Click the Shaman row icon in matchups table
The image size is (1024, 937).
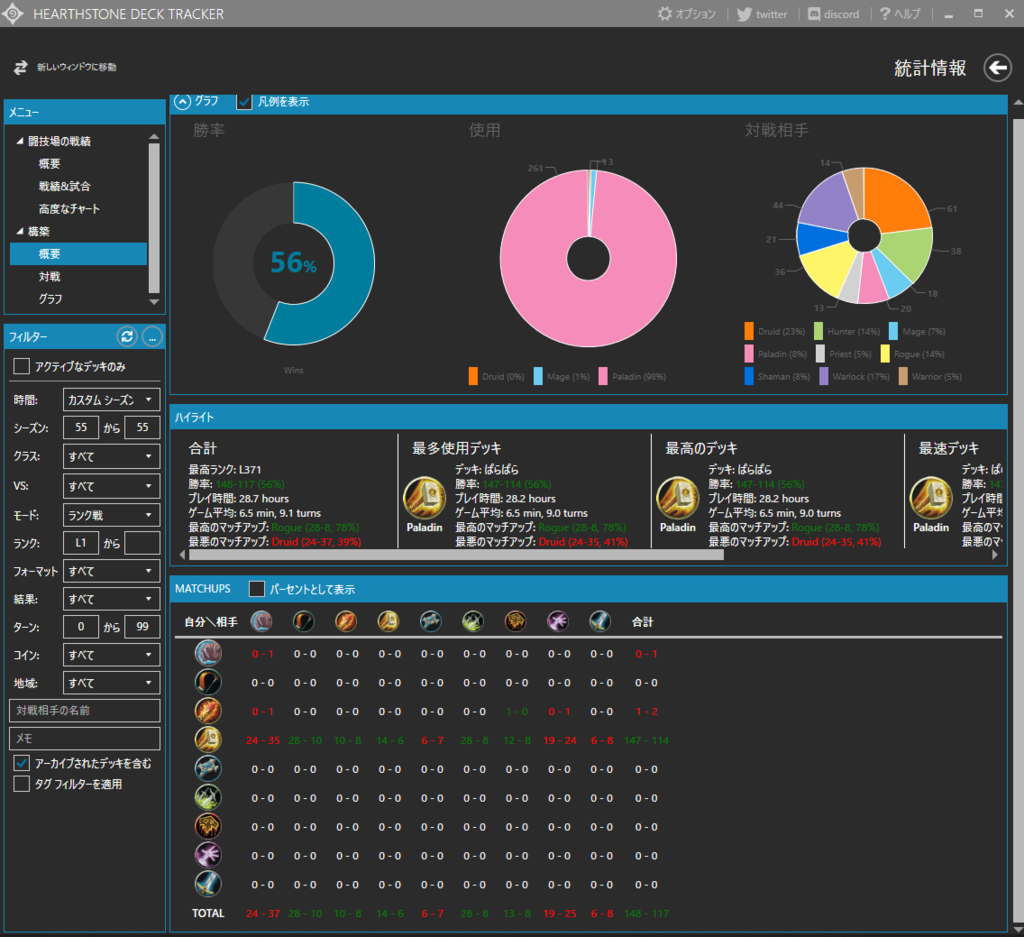tap(208, 826)
